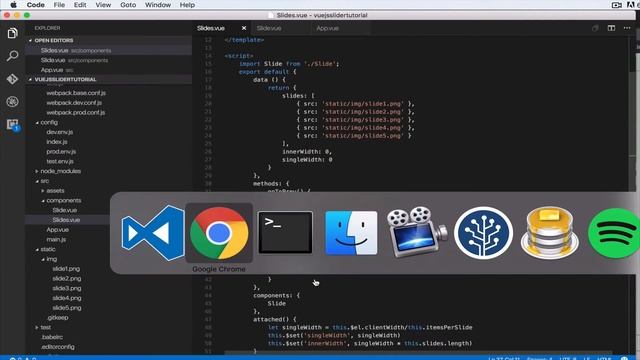The width and height of the screenshot is (640, 360).
Task: Click the 'static/img/slide1.png' string in code
Action: click(x=362, y=104)
